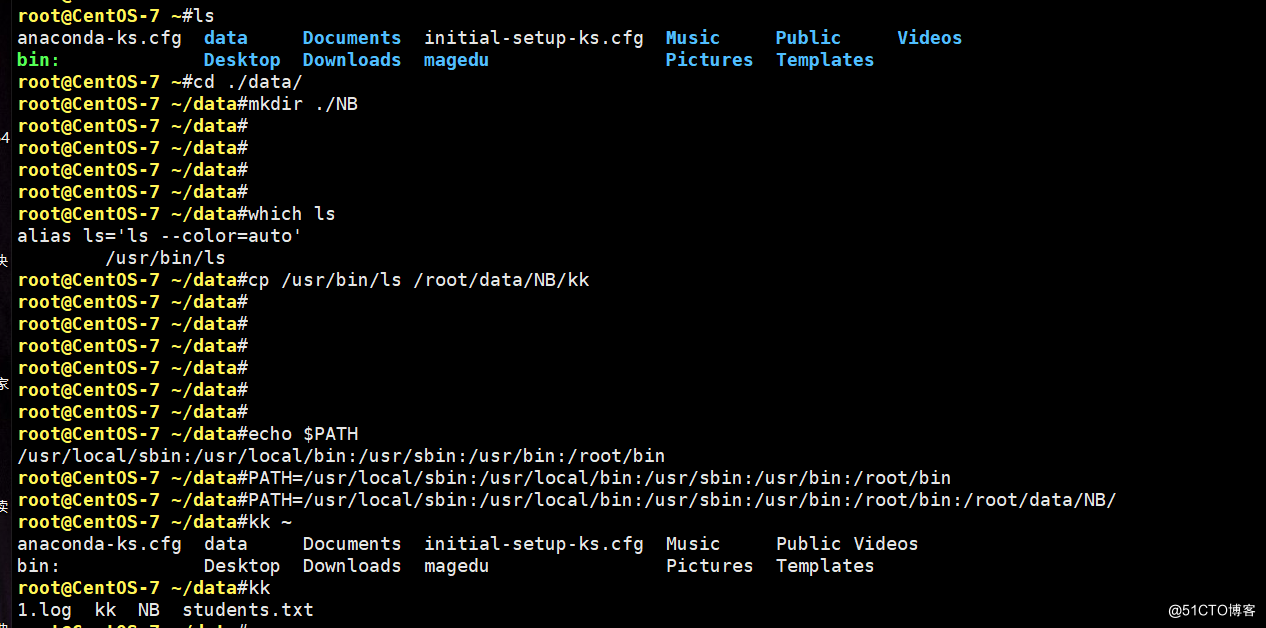Click the alias ls='ls --color=auto' output line

[159, 236]
